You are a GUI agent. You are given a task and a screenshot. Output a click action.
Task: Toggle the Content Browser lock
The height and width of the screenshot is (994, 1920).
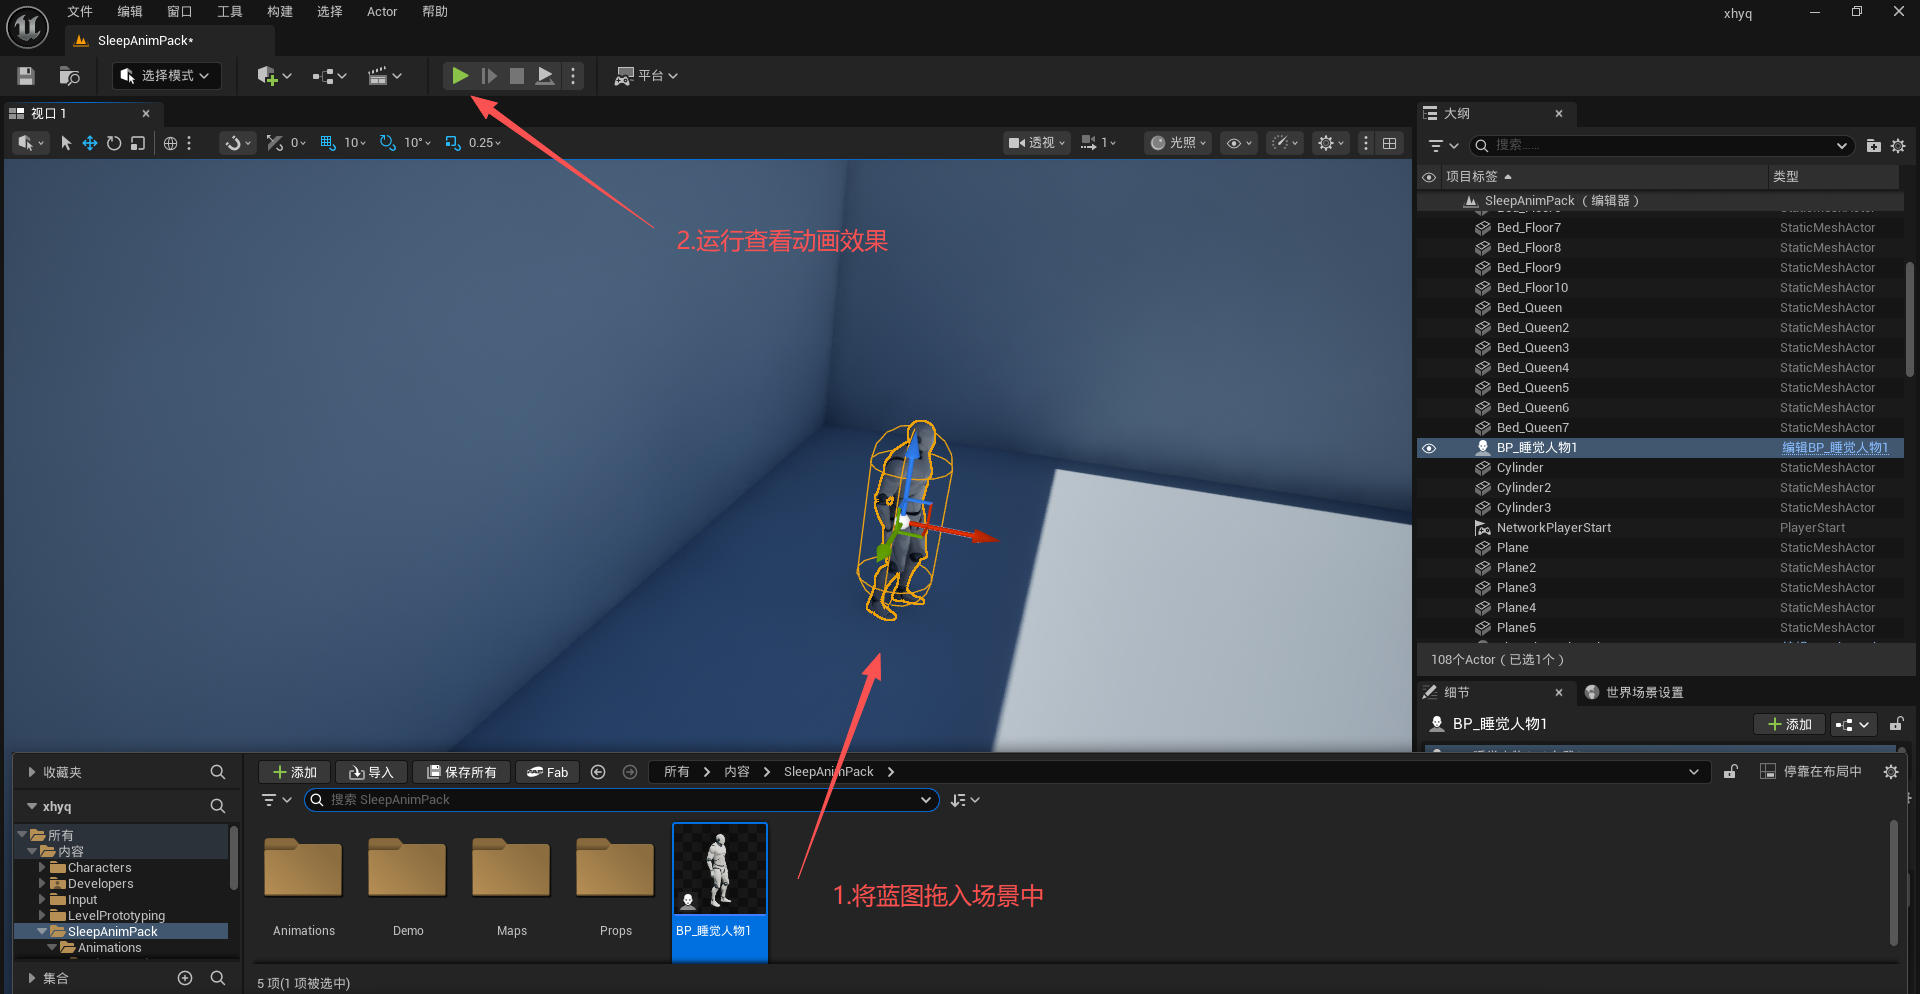1730,772
